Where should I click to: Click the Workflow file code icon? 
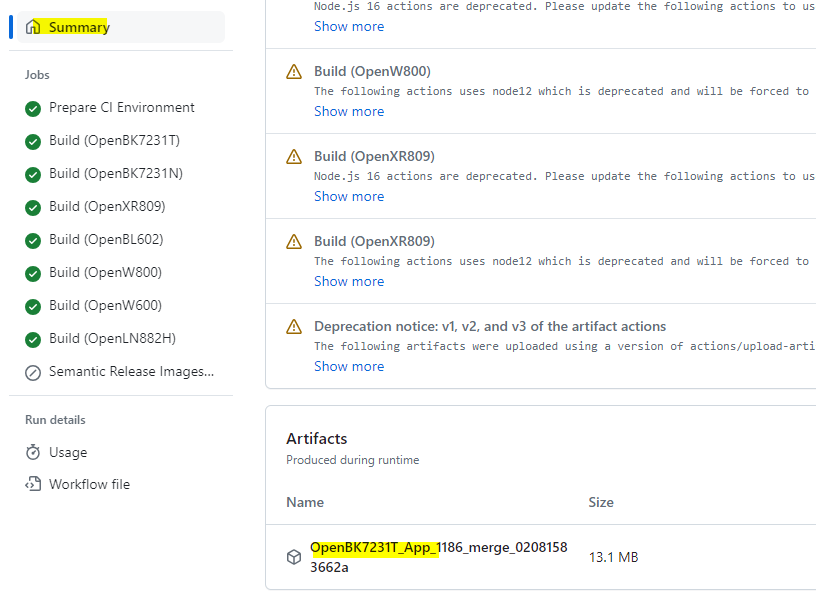pos(33,484)
